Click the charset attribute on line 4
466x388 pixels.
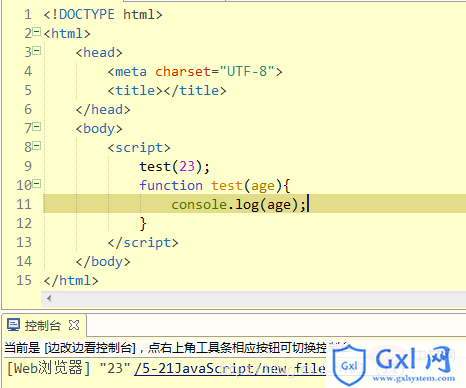[183, 72]
